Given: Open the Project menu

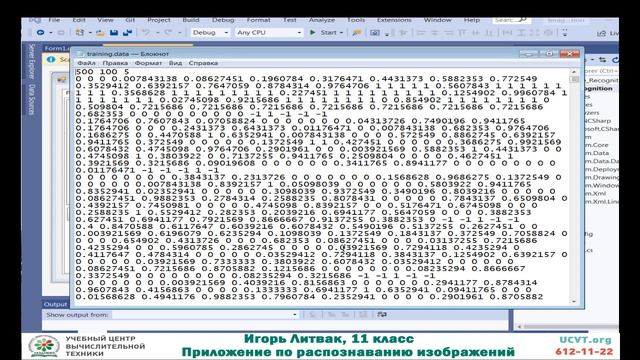Looking at the screenshot, I should (x=159, y=20).
